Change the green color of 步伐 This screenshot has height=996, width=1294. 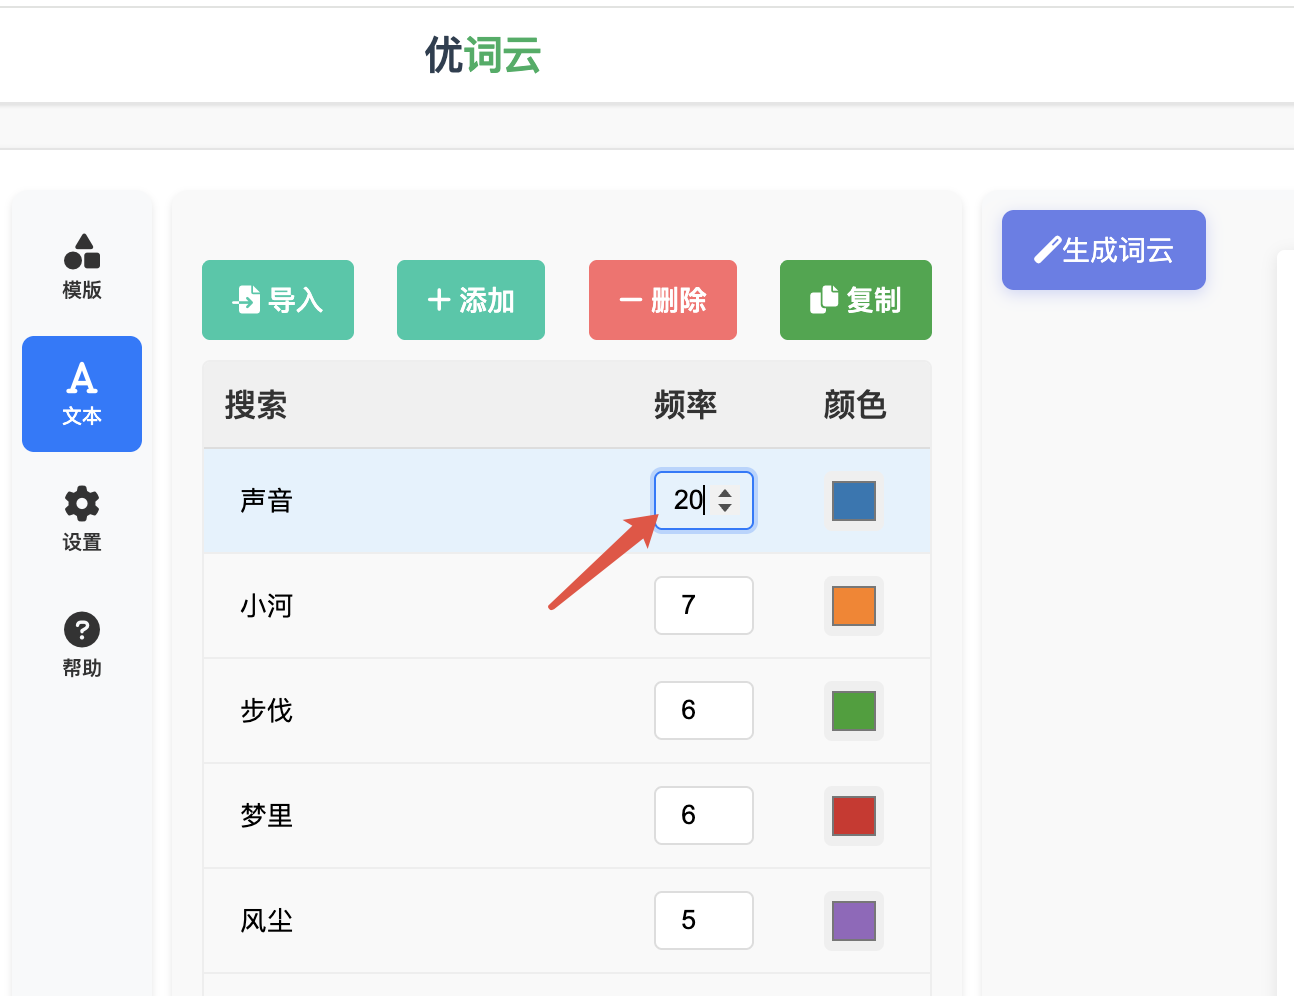tap(853, 710)
